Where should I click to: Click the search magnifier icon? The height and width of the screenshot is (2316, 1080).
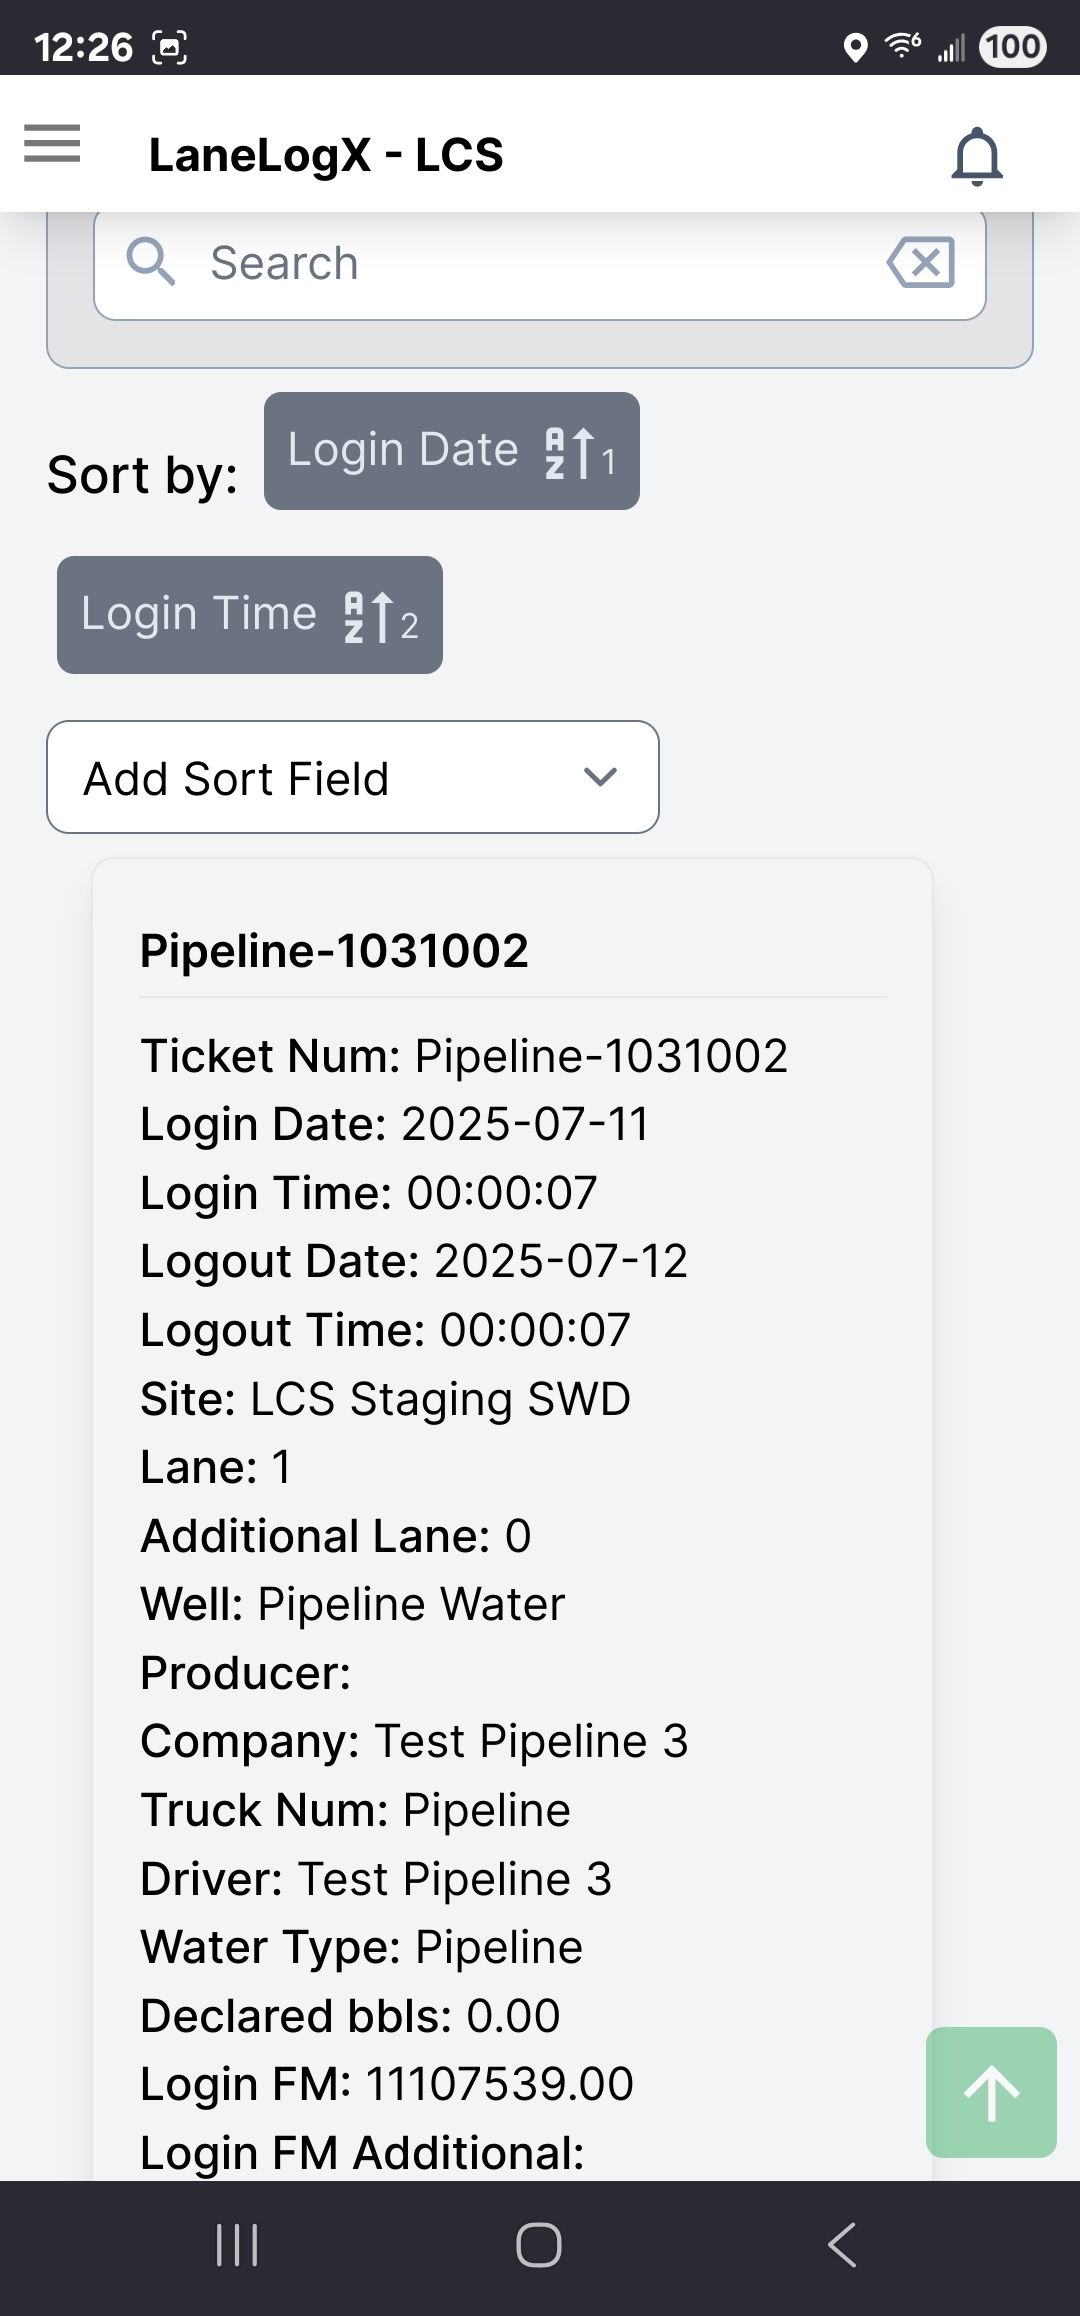pyautogui.click(x=151, y=262)
